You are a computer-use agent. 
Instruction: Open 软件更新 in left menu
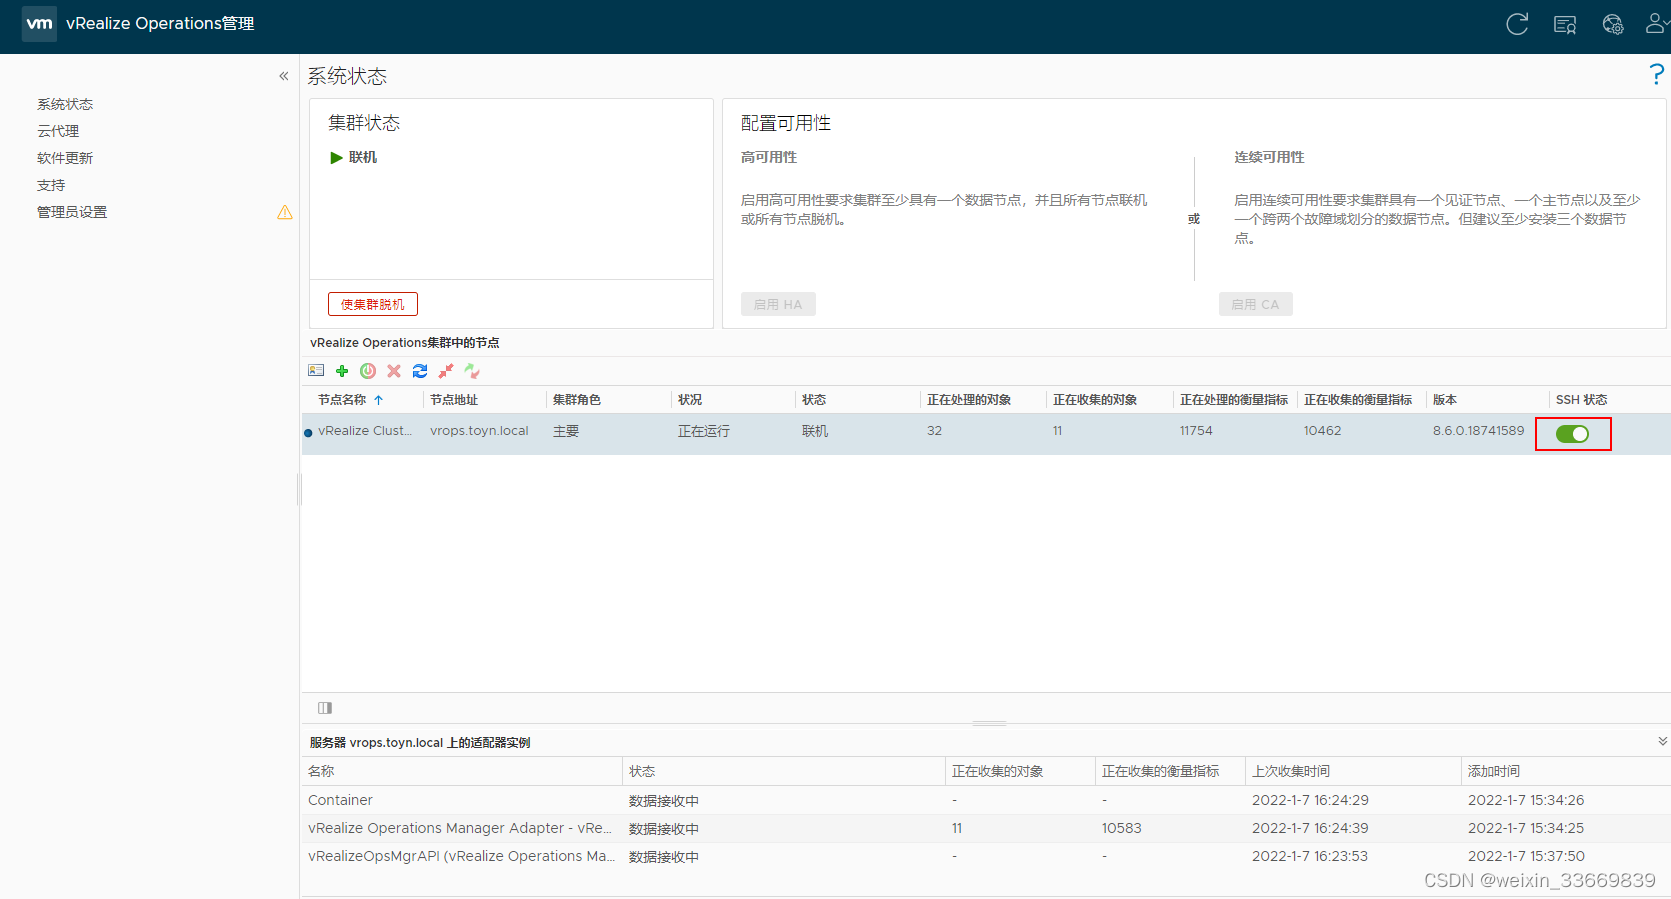[x=65, y=158]
